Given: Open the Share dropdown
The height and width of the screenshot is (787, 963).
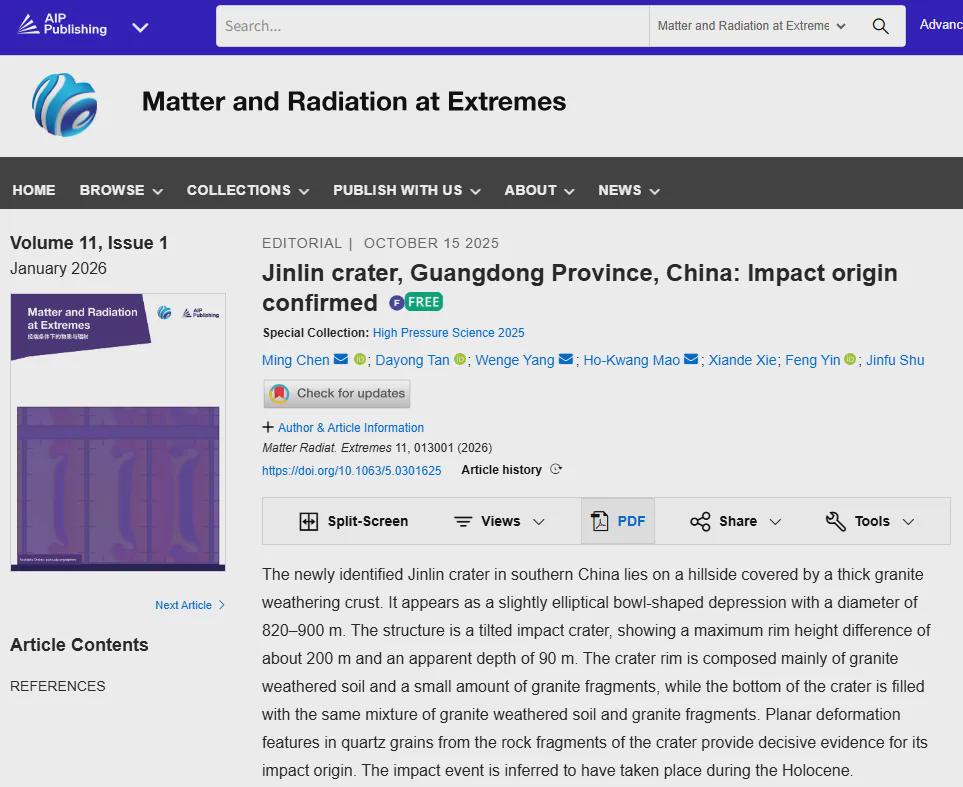Looking at the screenshot, I should click(735, 521).
